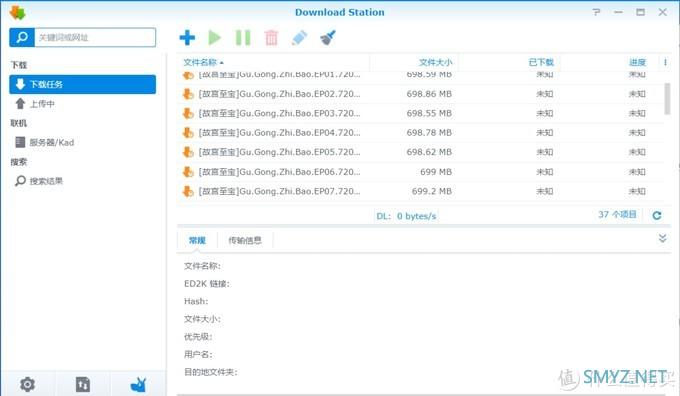Screen dimensions: 680x396
Task: Select the Gu.Gong.Zhi.Bao.EP04 download row
Action: coord(421,133)
